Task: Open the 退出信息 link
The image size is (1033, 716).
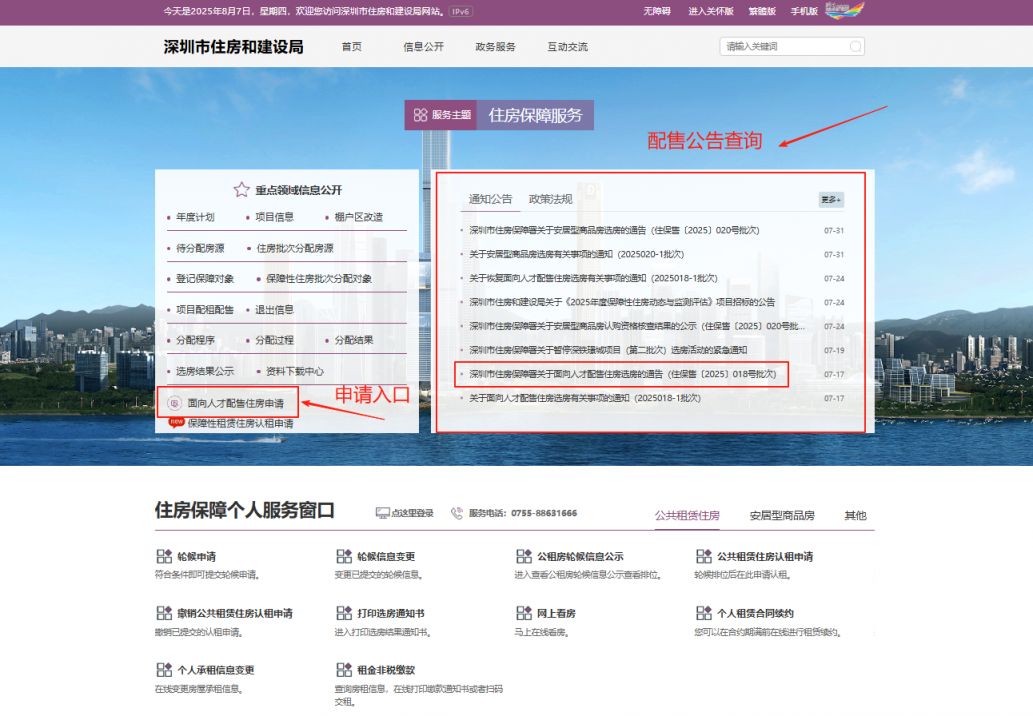Action: [274, 309]
